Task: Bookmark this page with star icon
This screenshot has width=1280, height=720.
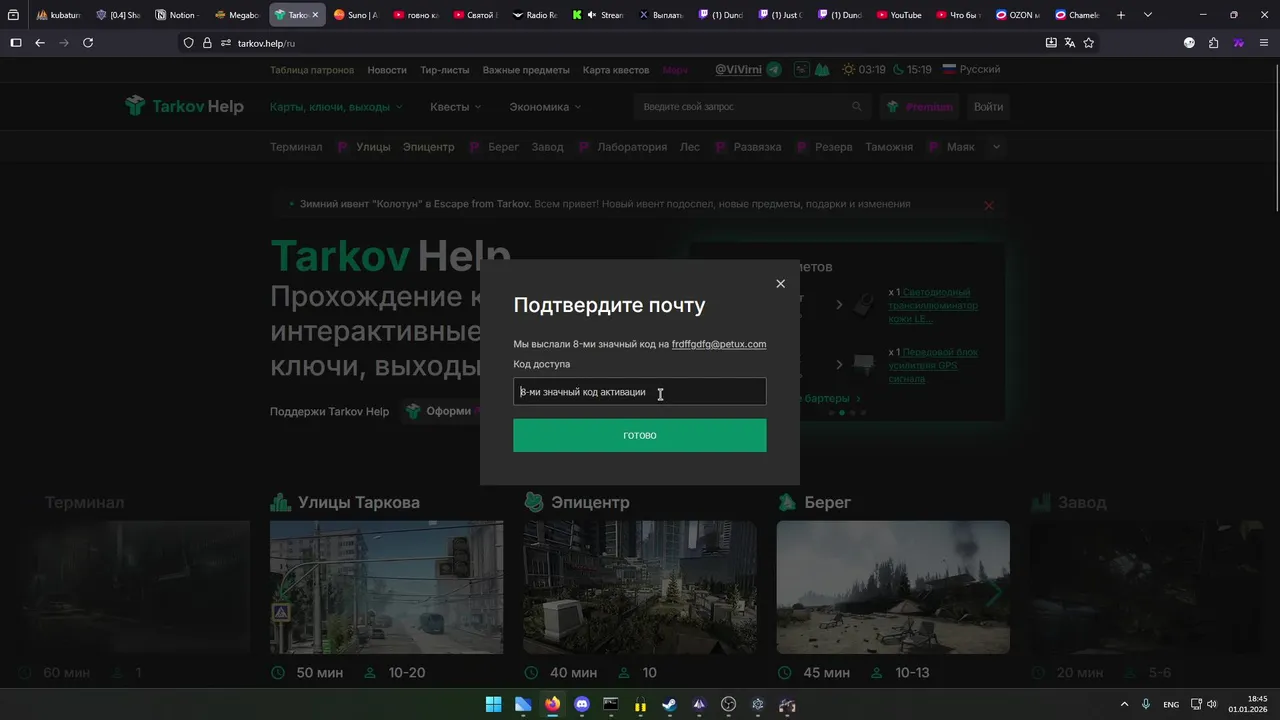Action: [x=1089, y=43]
